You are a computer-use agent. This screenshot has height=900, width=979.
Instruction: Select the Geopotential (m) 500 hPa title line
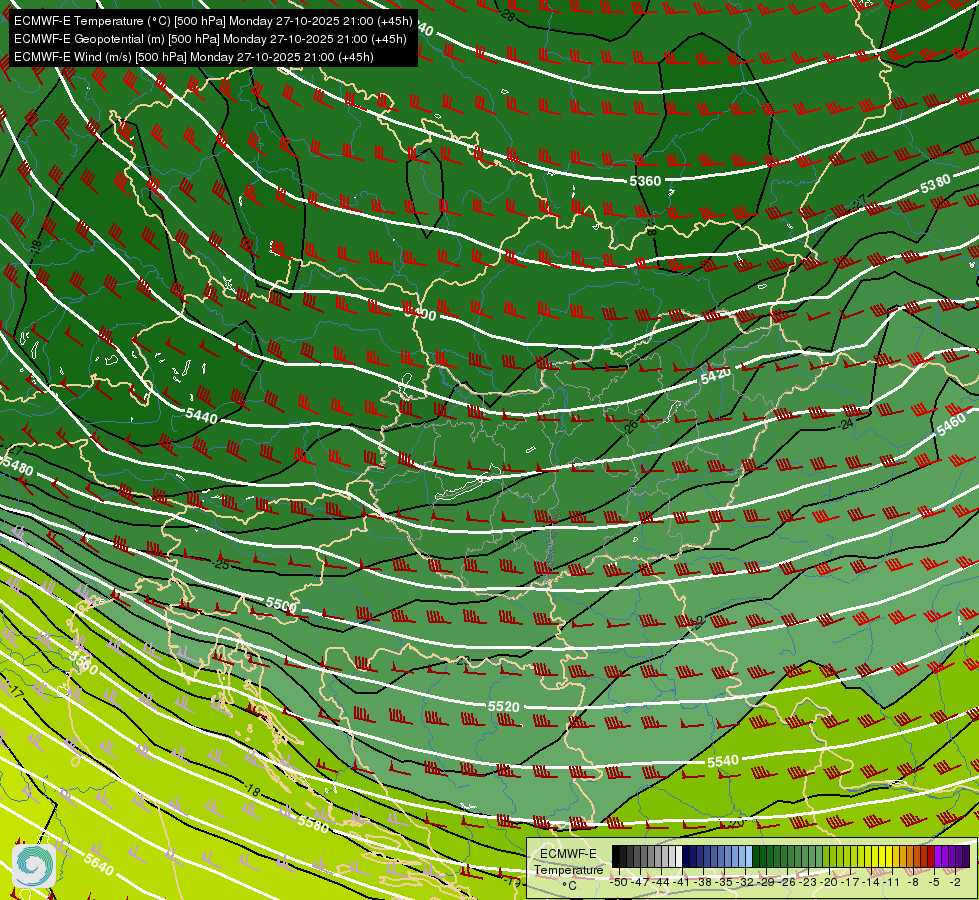(210, 39)
